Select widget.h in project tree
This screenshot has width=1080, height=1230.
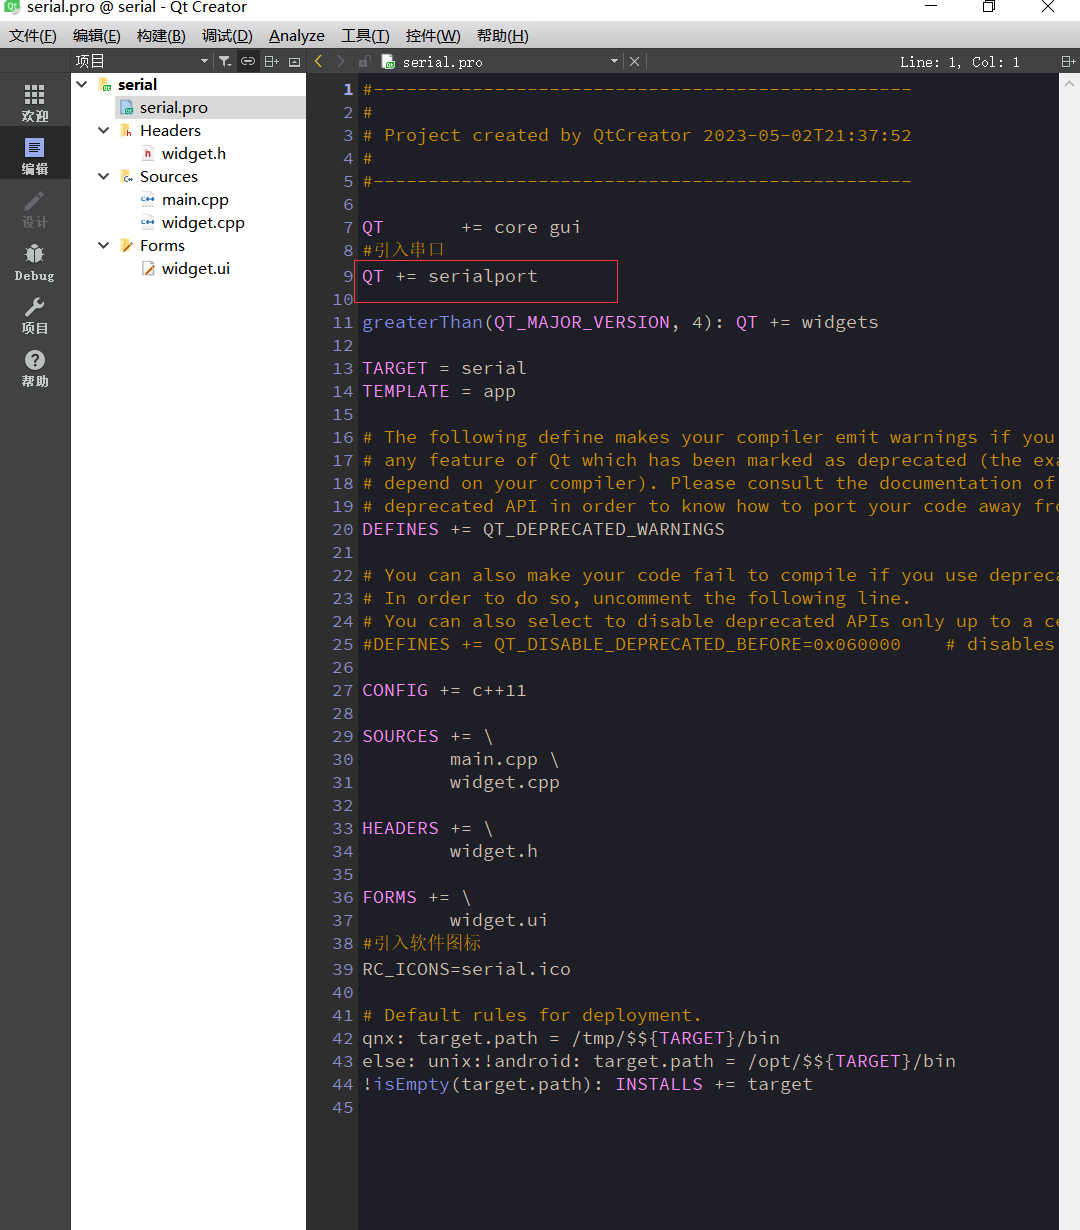click(194, 154)
